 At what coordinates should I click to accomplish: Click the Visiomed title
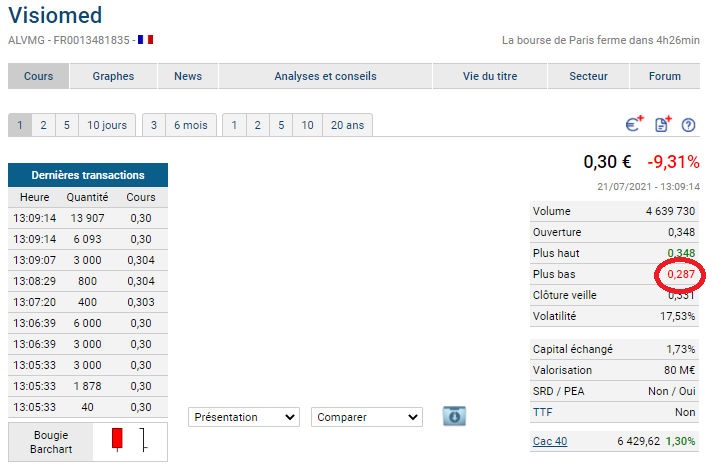tap(55, 15)
